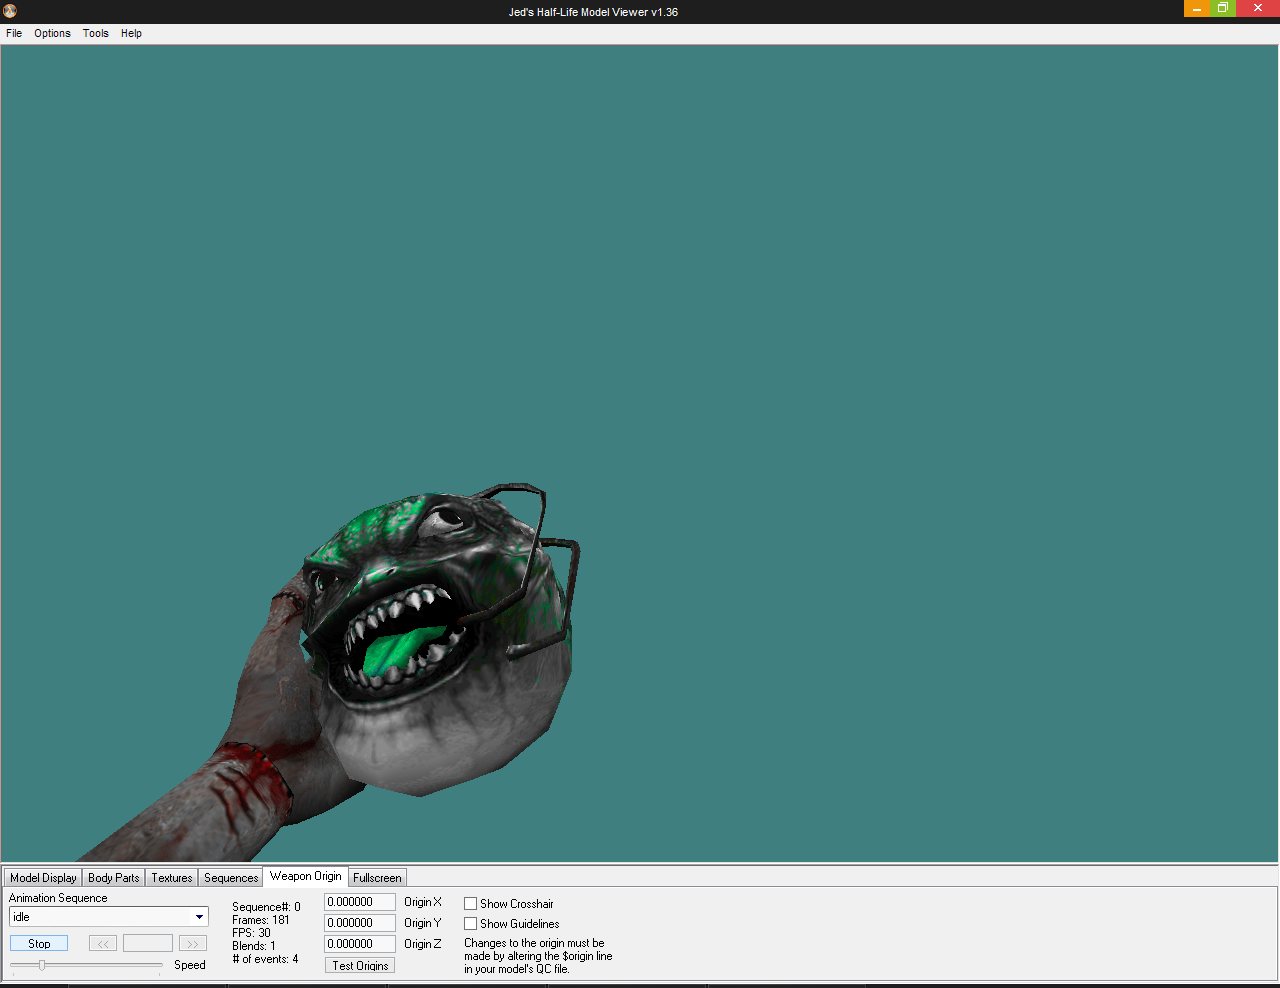Click the 'Frames: 181' text

(261, 920)
